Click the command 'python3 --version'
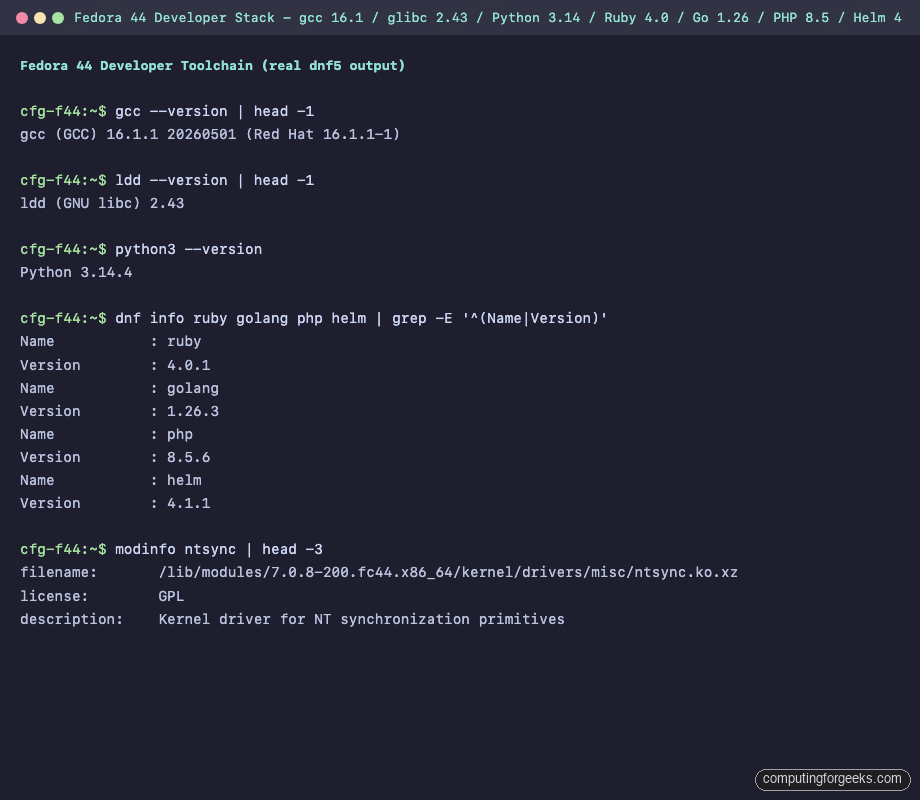Screen dimensions: 920x800 click(x=188, y=249)
